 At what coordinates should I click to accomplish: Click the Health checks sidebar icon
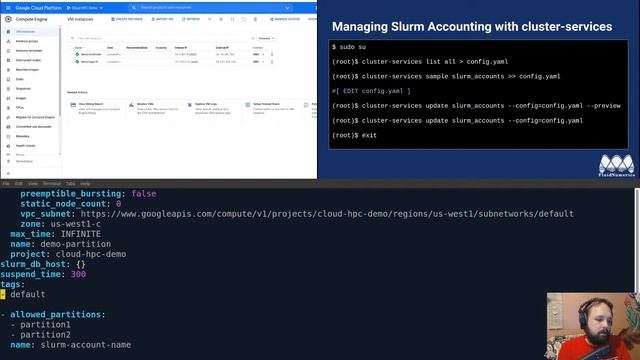click(x=8, y=146)
